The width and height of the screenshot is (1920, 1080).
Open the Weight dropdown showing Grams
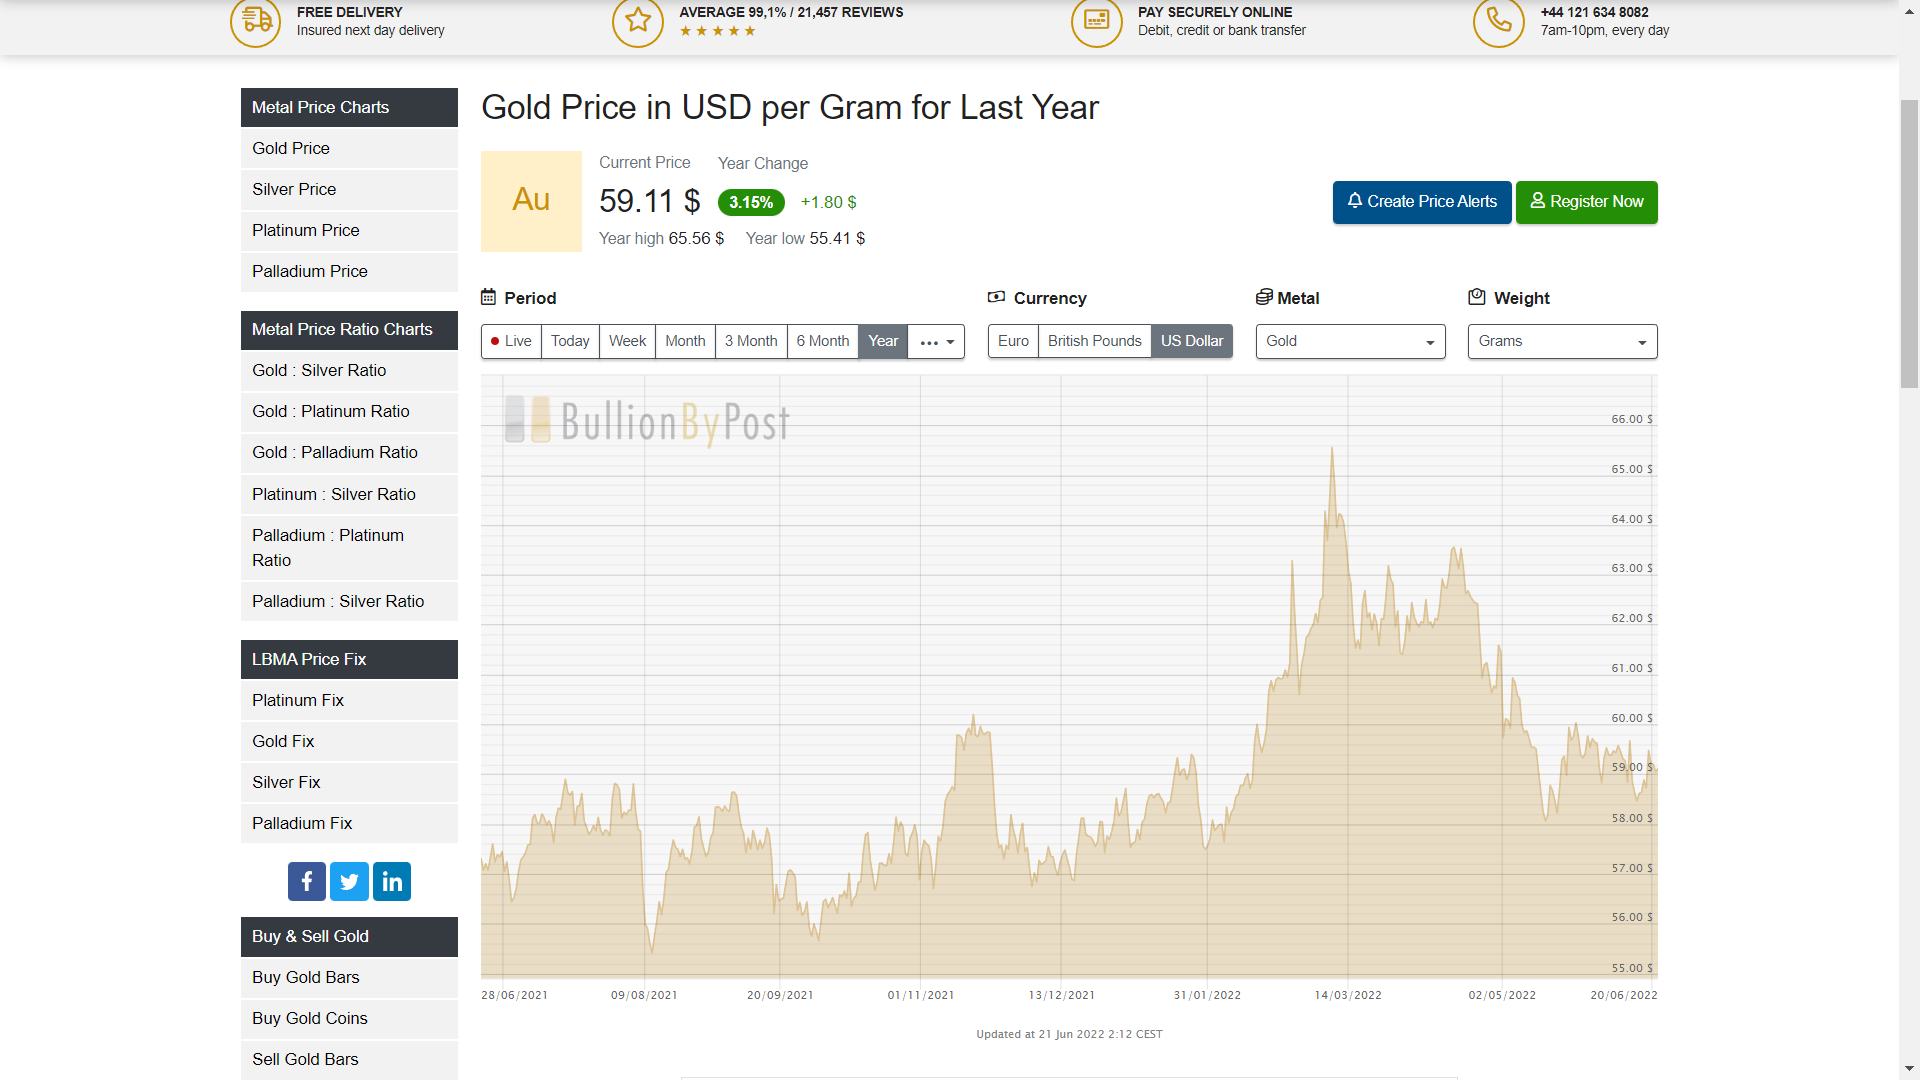click(1562, 341)
